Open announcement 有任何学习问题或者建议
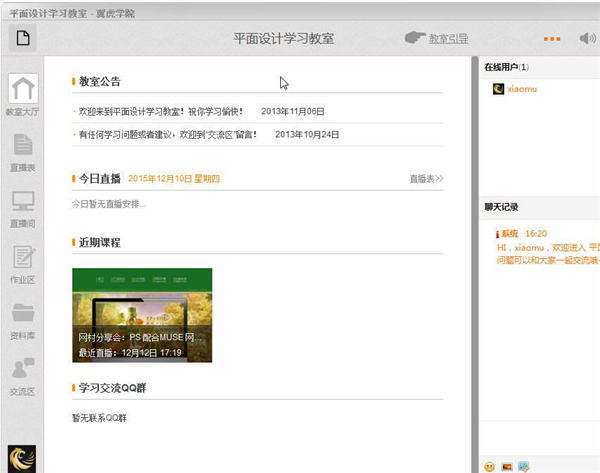This screenshot has height=473, width=600. (168, 135)
